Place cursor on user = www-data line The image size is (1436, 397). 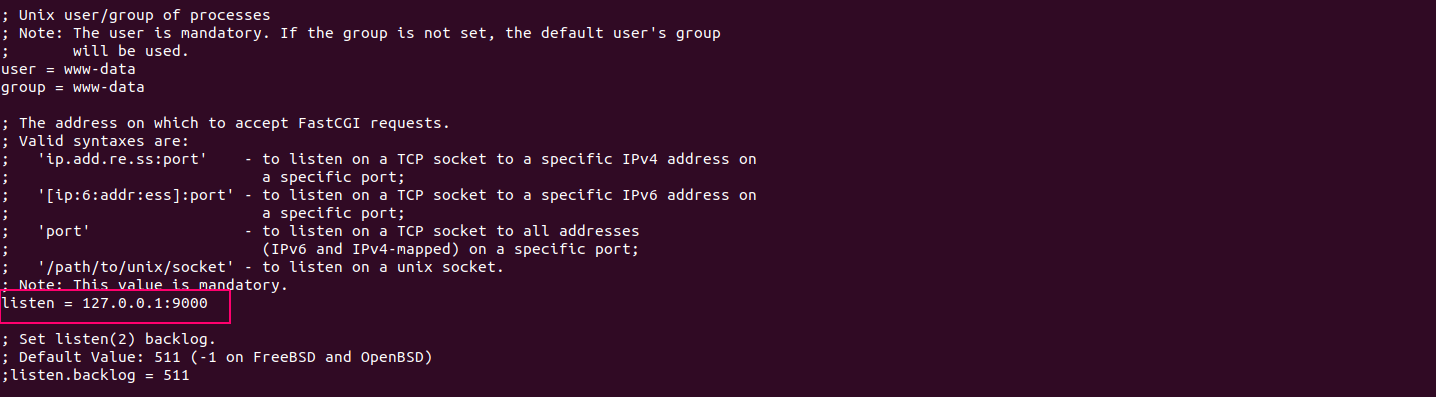68,69
